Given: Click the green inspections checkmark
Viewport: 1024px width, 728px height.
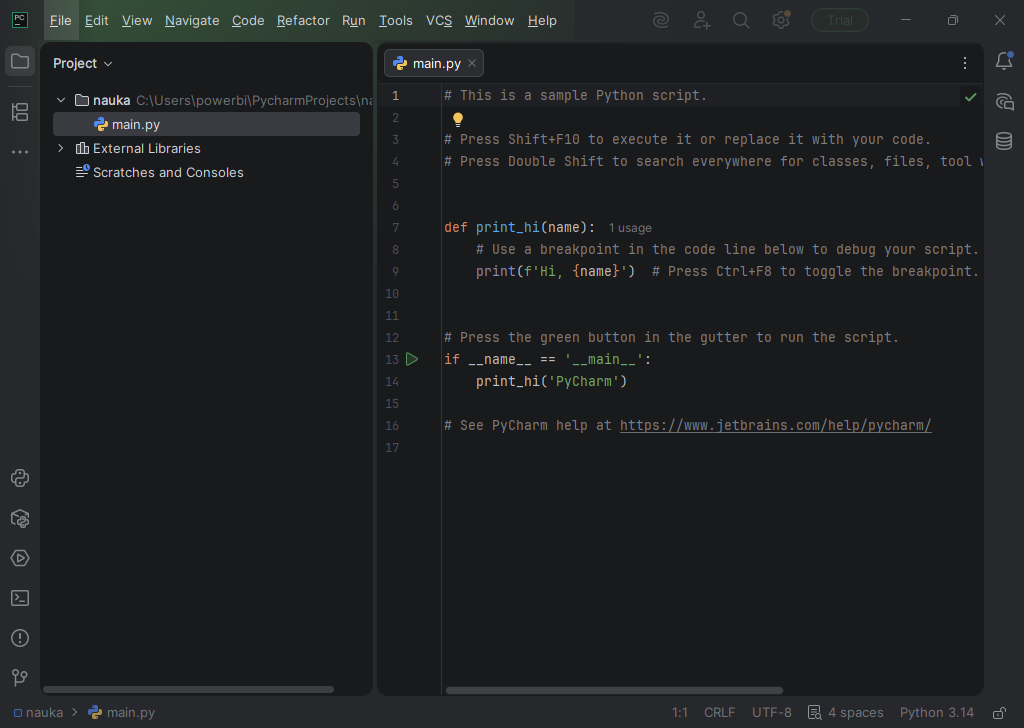Looking at the screenshot, I should click(970, 97).
